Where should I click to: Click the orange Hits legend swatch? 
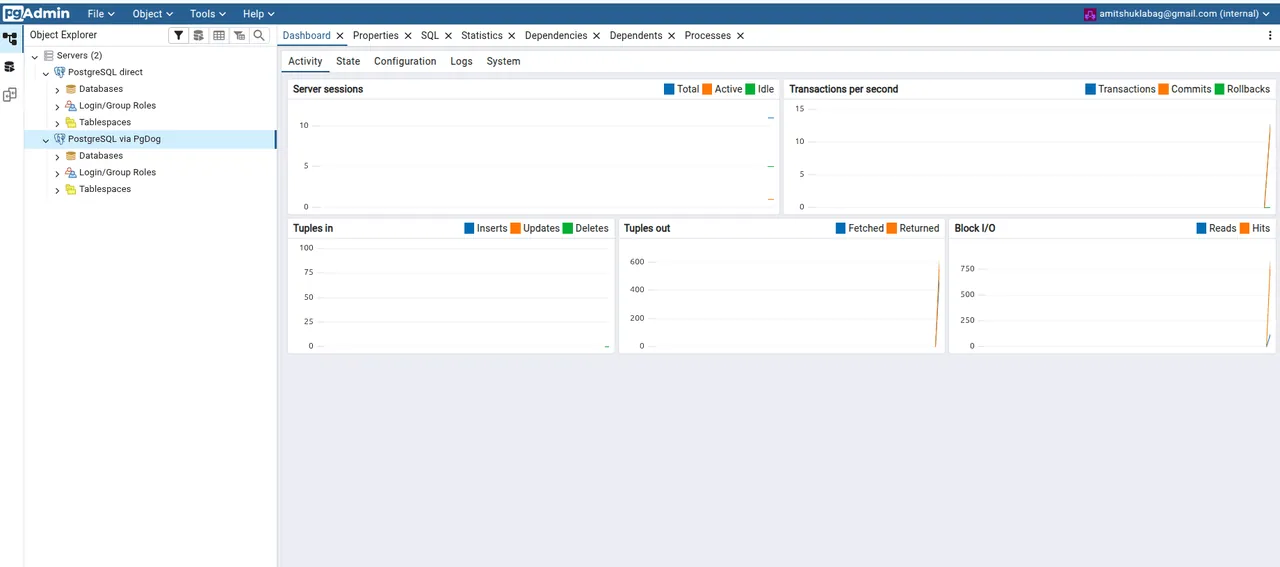point(1245,228)
